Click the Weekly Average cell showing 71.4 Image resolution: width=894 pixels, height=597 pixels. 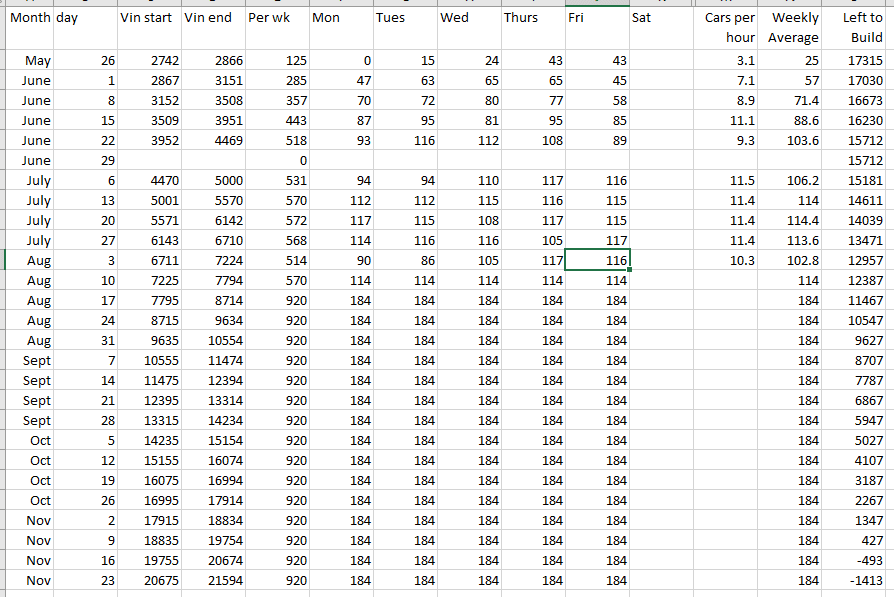(x=790, y=101)
